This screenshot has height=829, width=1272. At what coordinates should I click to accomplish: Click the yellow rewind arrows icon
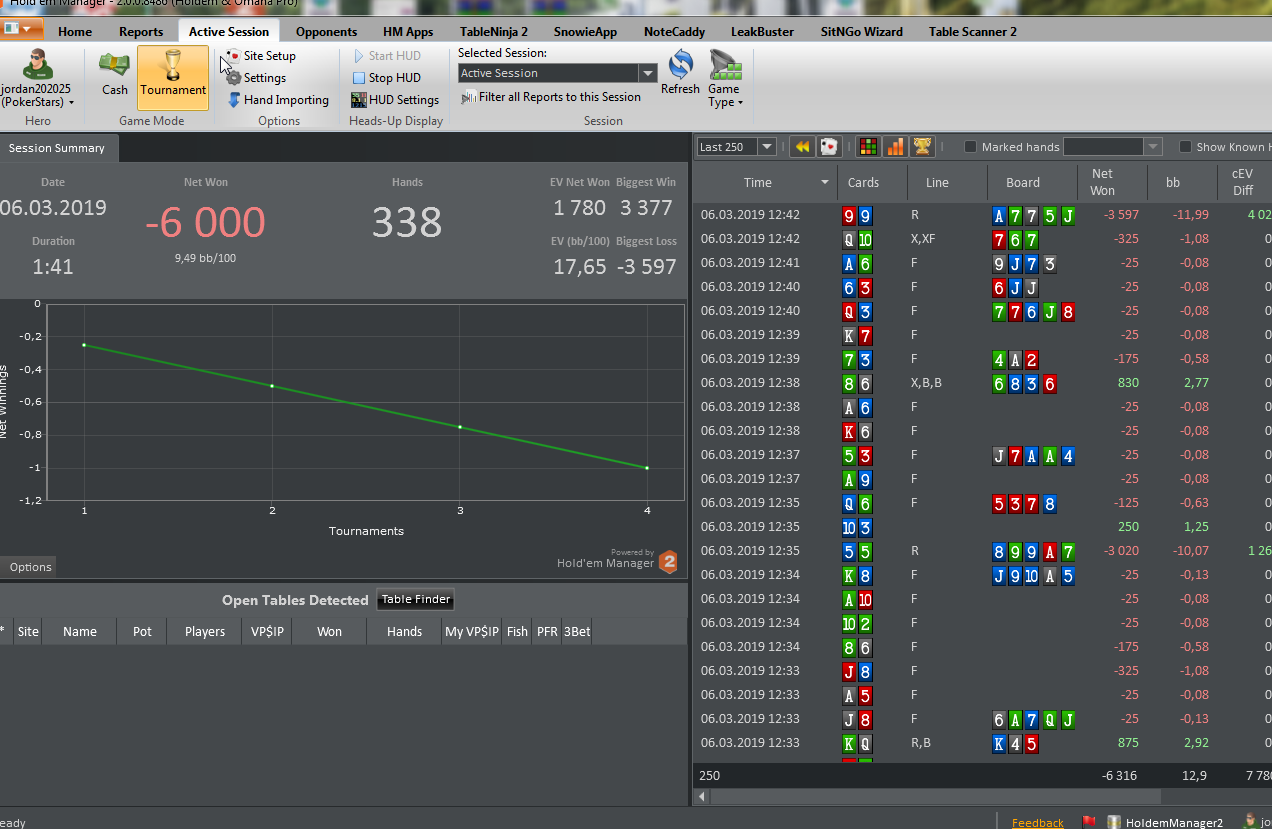(802, 147)
